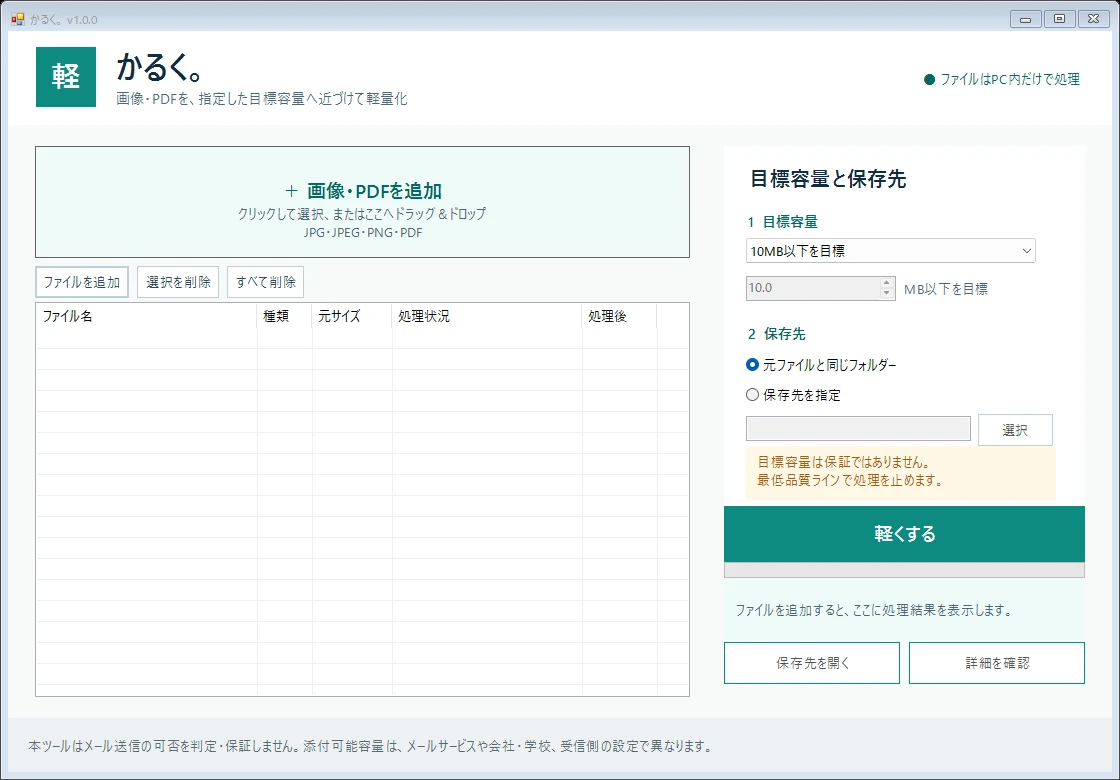Screen dimensions: 1120x780
Task: Click the green dot before ファイルはPC内だけで処理
Action: [929, 79]
